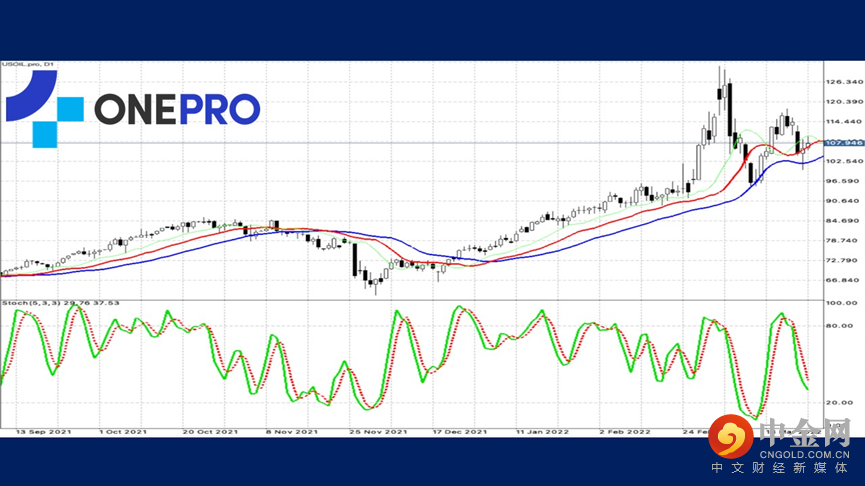Screen dimensions: 865x486
Task: Click the CNGOLD round logo icon
Action: [731, 436]
